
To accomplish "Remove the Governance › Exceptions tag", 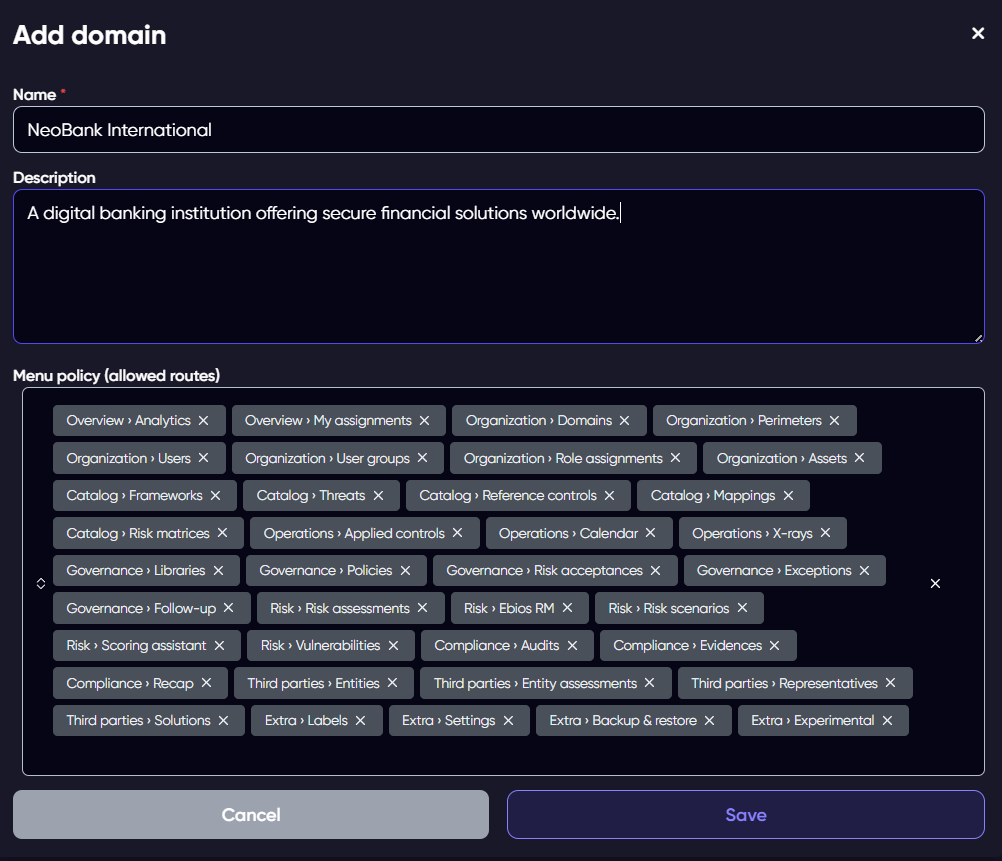I will pyautogui.click(x=865, y=570).
